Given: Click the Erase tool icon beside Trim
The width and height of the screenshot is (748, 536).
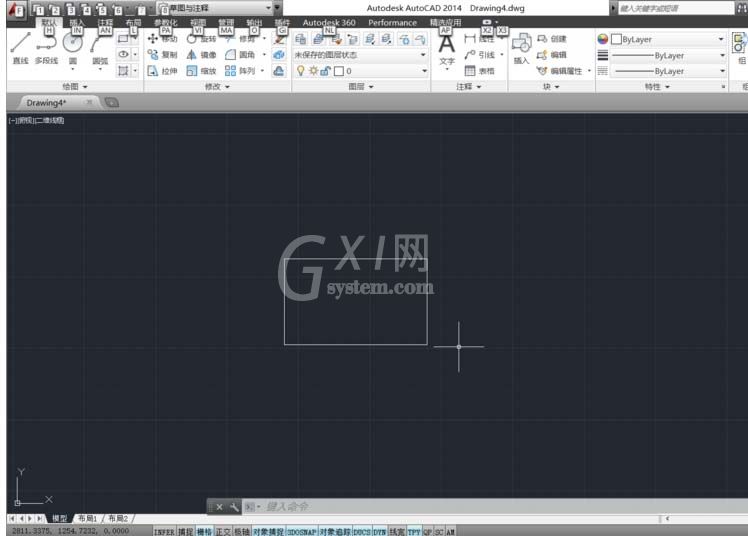Looking at the screenshot, I should (279, 39).
